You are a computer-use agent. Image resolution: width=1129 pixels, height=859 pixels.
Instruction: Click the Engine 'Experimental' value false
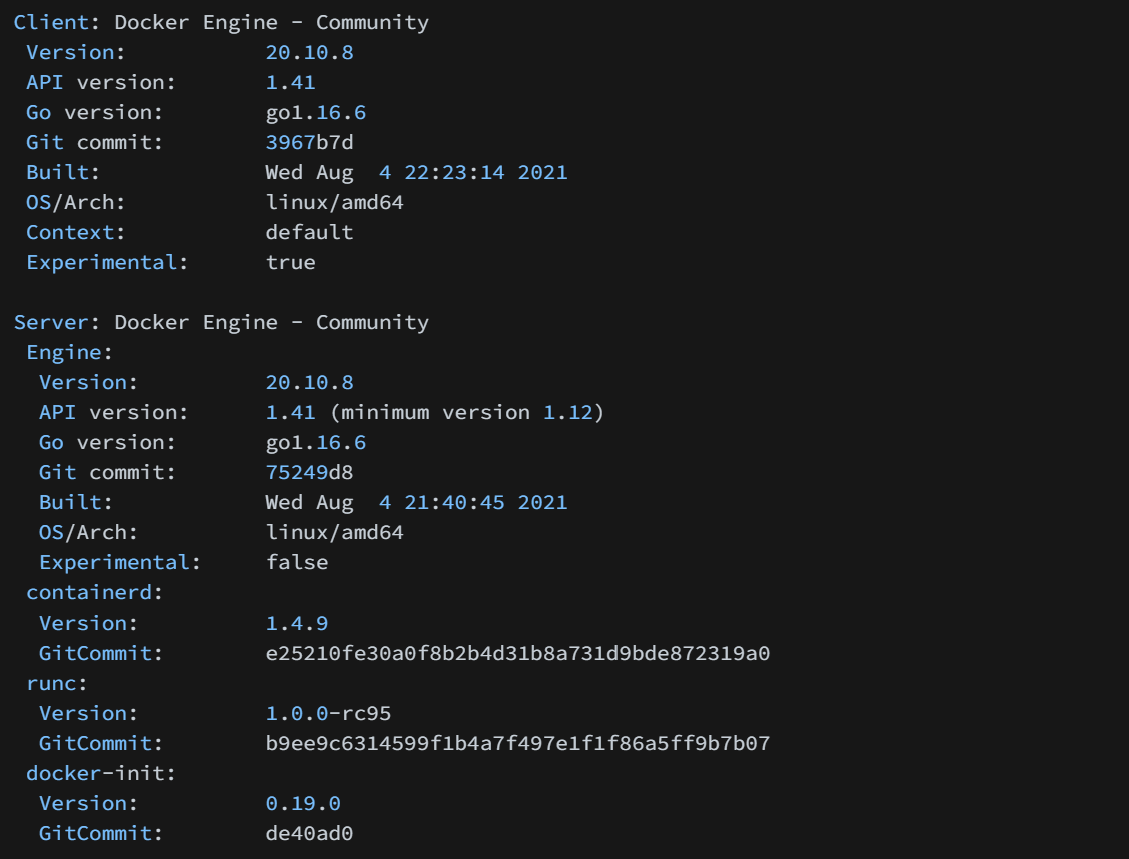pyautogui.click(x=296, y=562)
